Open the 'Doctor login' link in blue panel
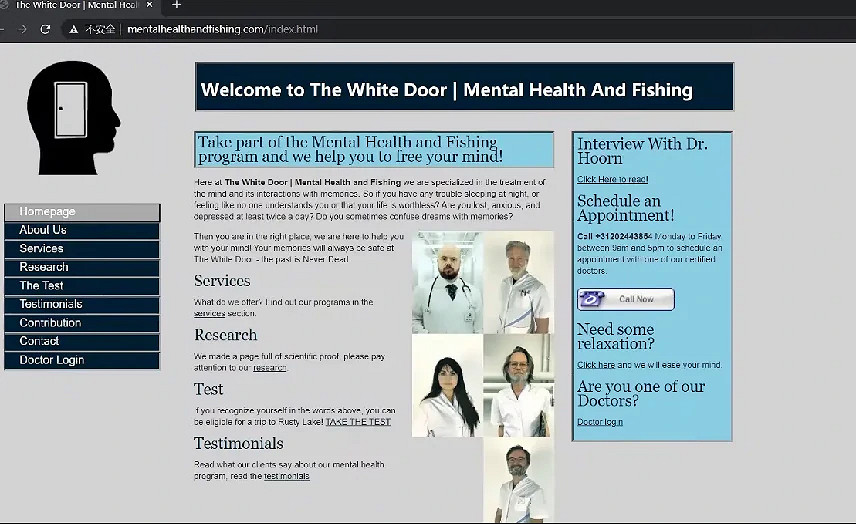 click(599, 422)
